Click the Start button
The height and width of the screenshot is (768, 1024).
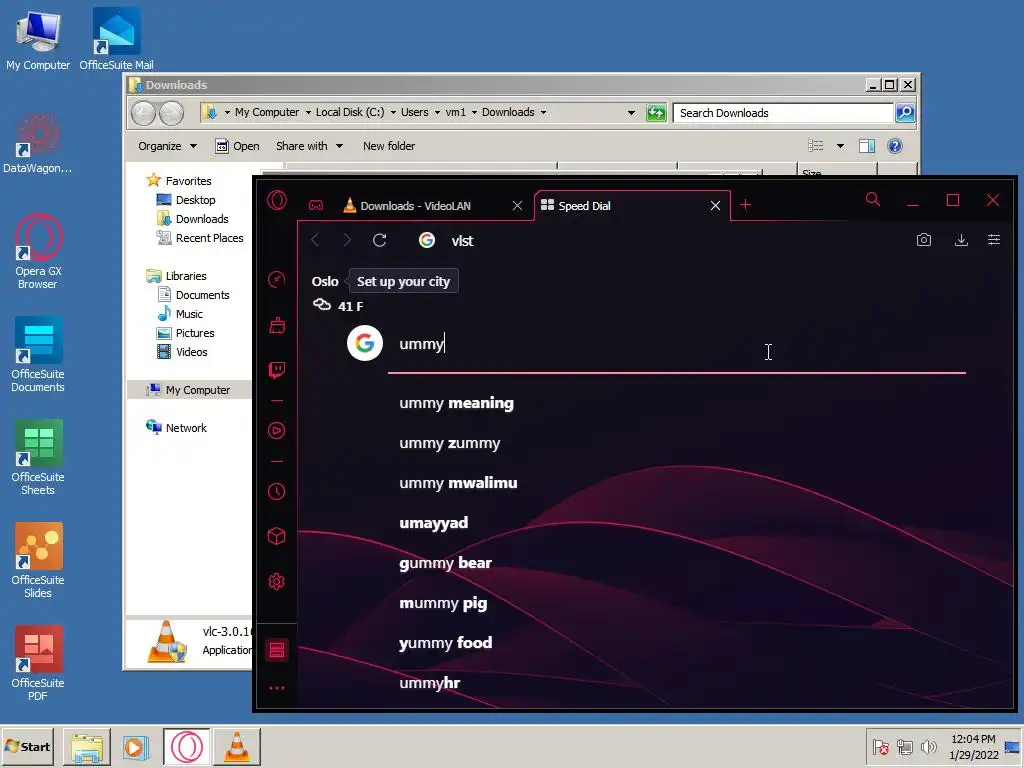(x=27, y=746)
